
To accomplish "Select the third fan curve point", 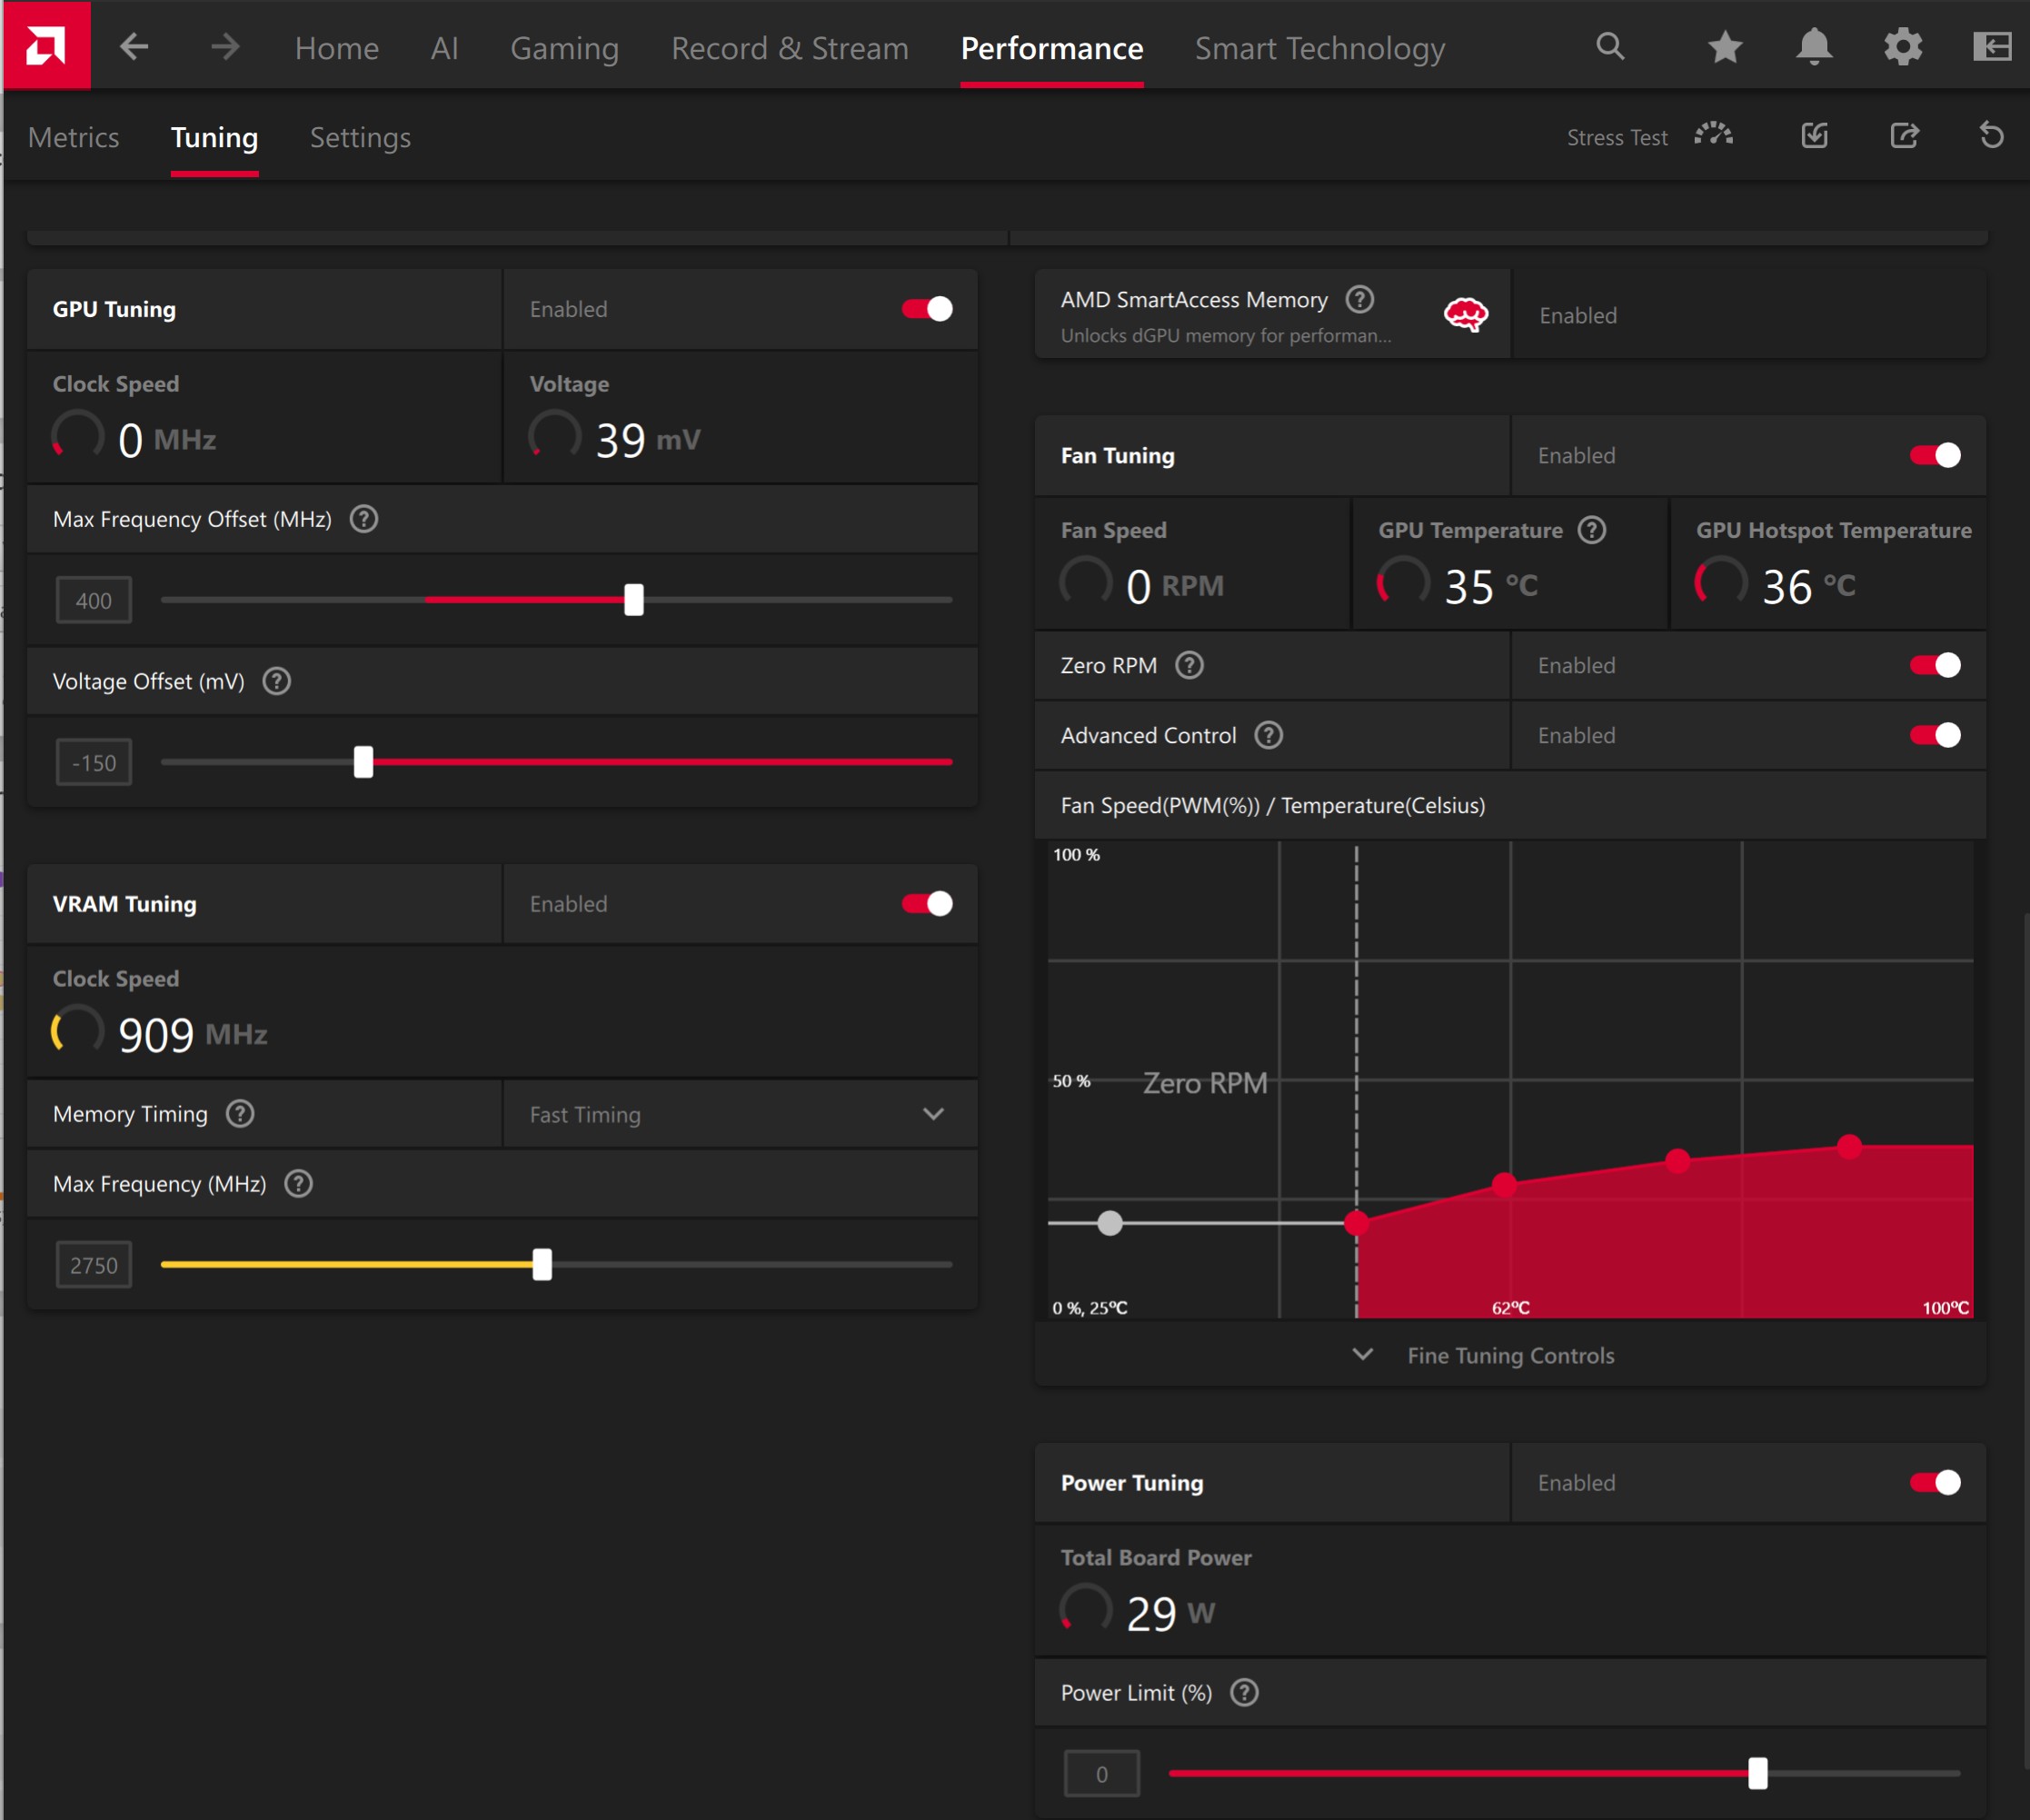I will pos(1678,1160).
